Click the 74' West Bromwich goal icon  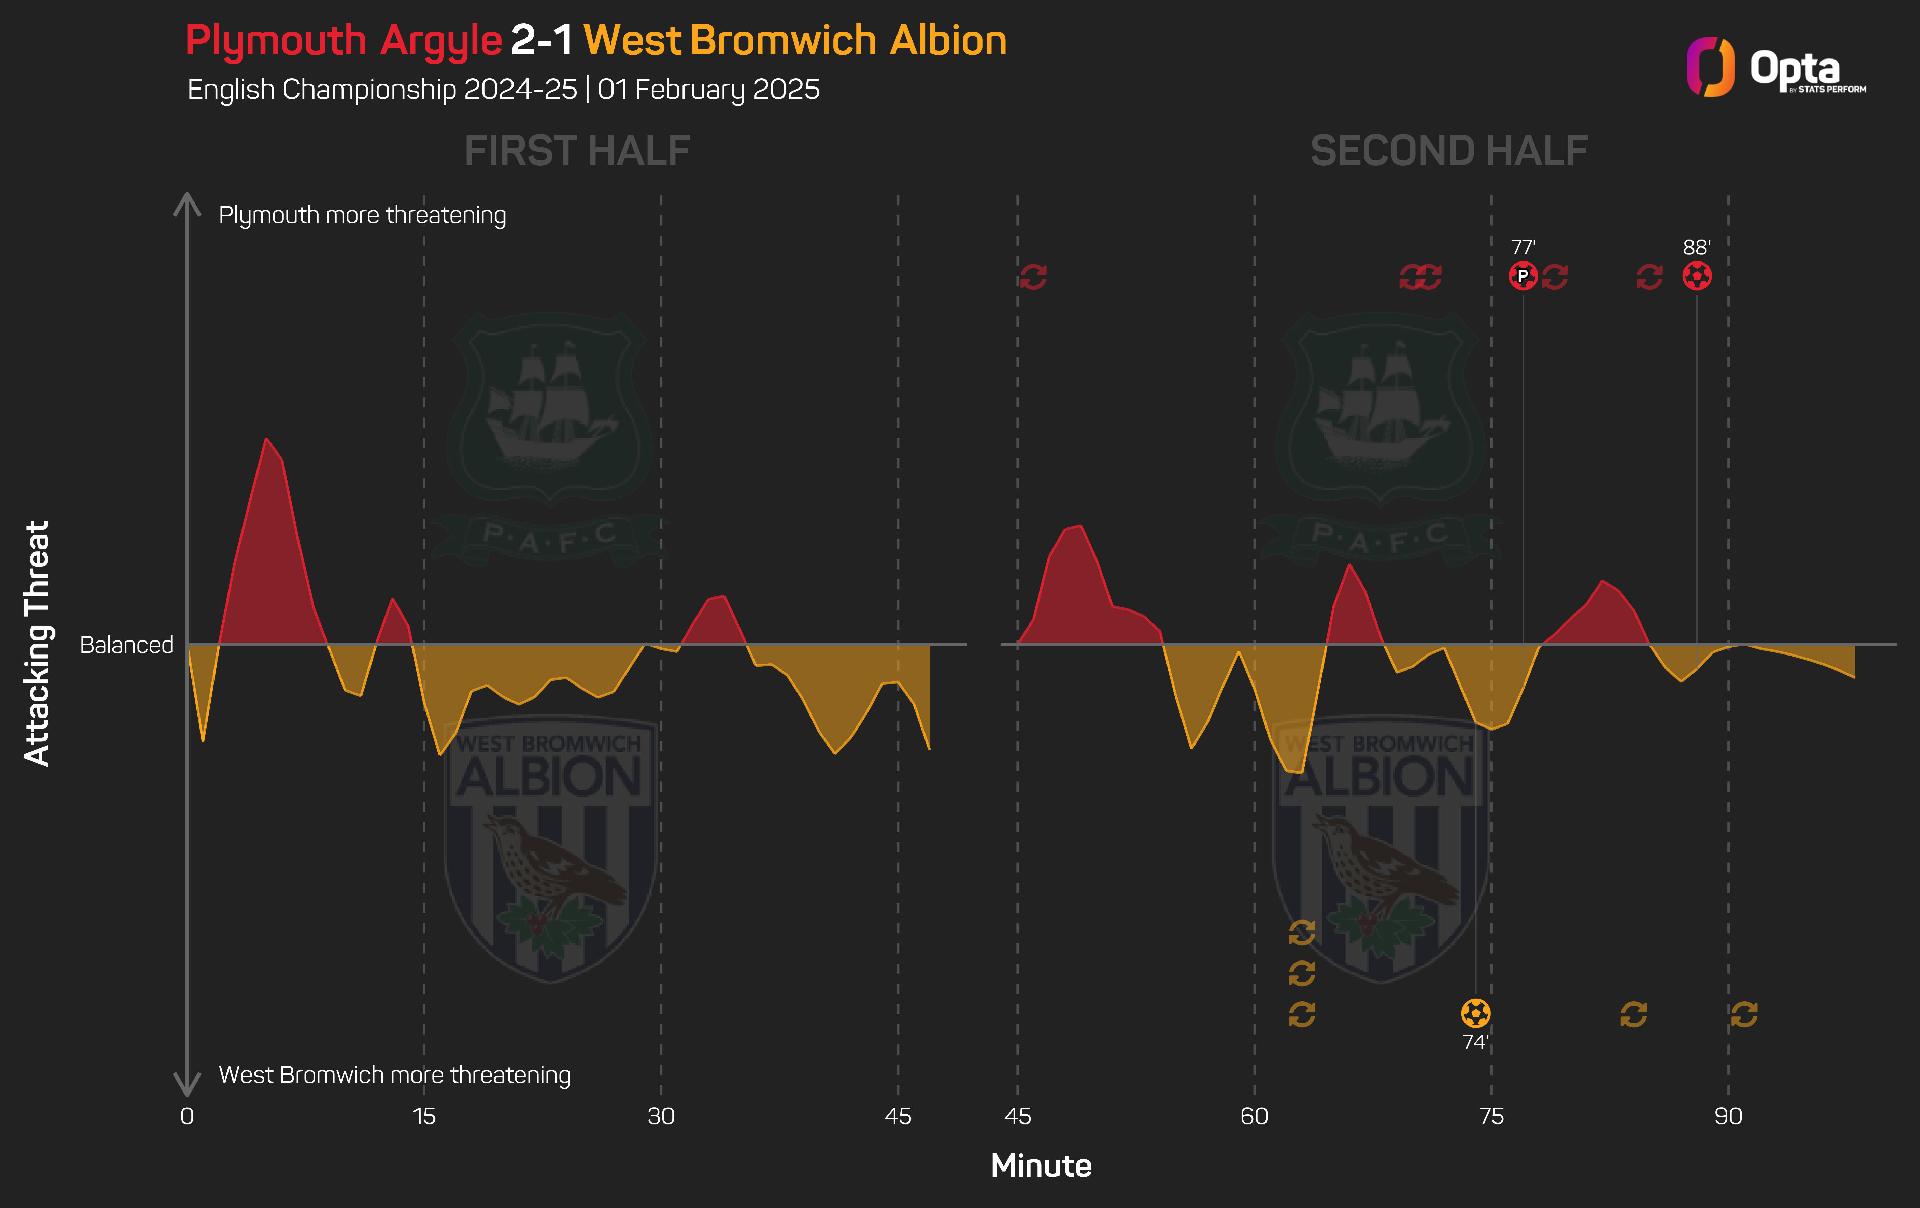(1475, 1014)
